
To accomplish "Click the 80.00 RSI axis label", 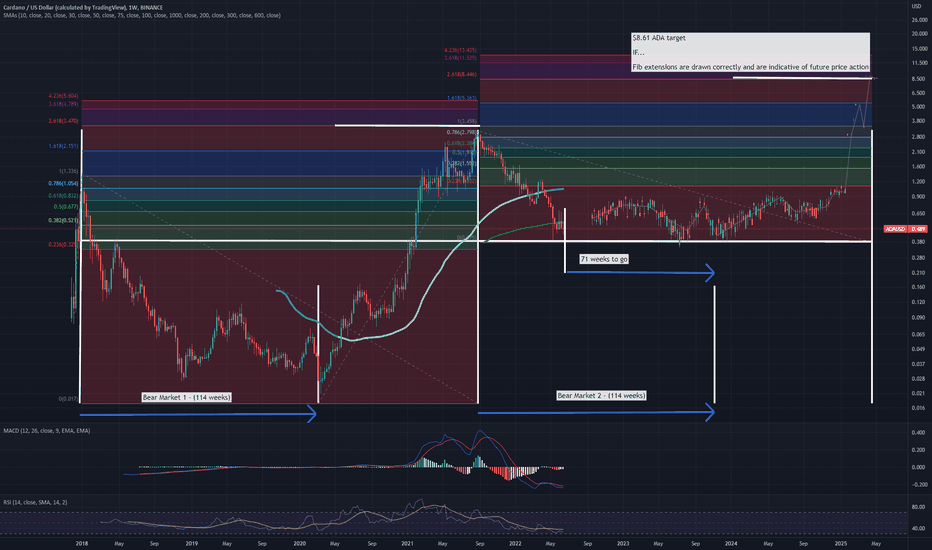I will point(918,507).
